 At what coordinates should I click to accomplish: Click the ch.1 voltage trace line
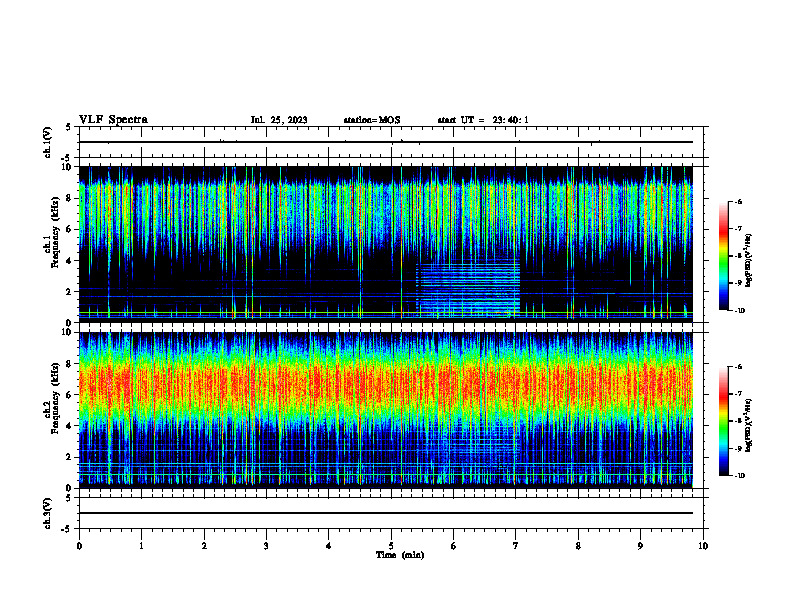click(x=386, y=142)
